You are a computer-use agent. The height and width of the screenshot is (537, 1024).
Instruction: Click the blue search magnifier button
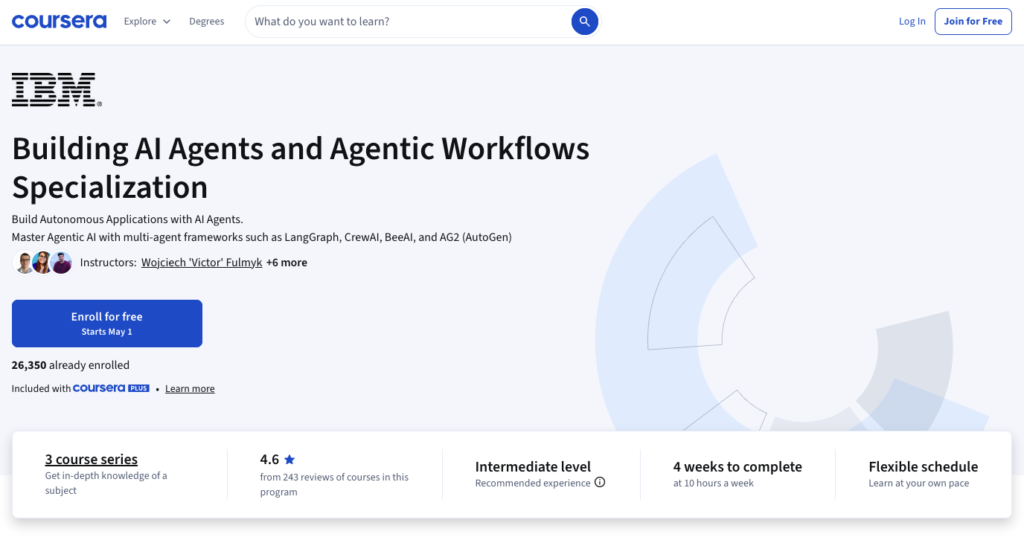tap(584, 22)
